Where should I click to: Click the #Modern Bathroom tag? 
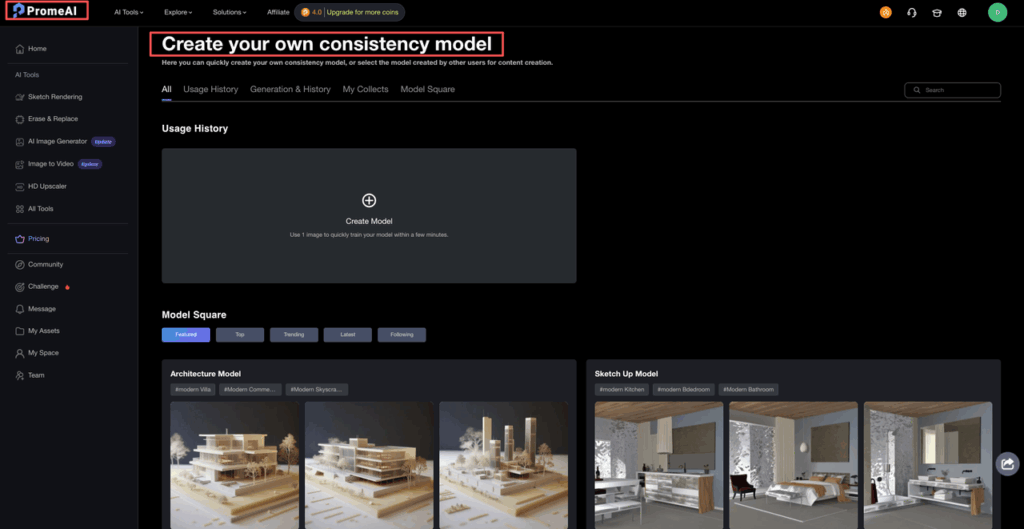(x=748, y=390)
